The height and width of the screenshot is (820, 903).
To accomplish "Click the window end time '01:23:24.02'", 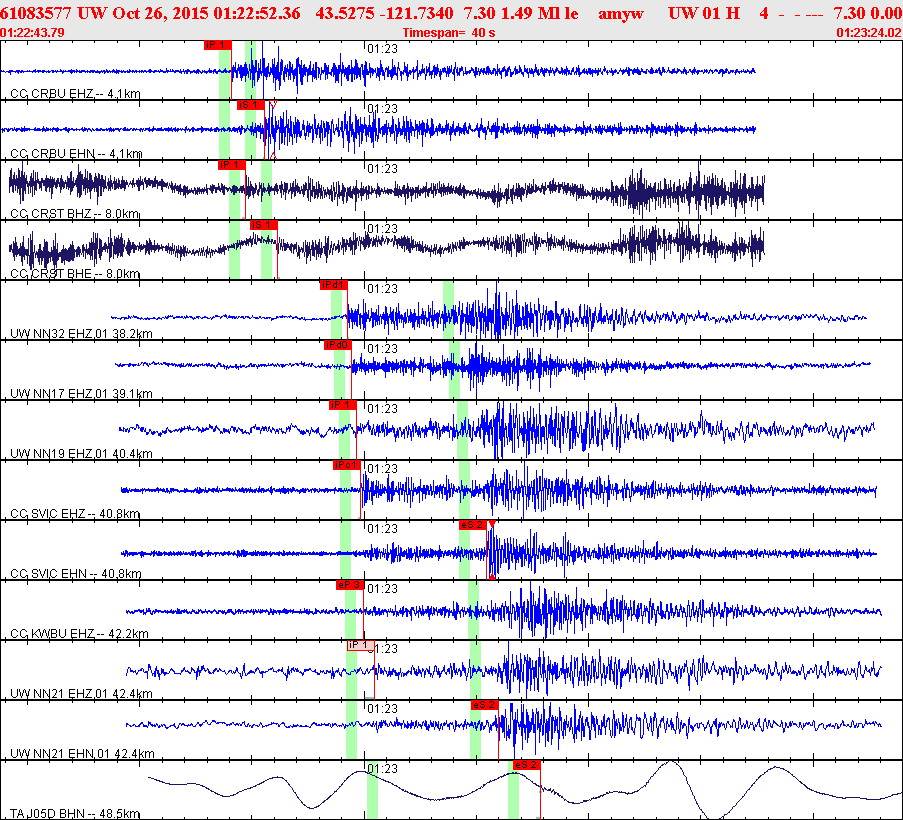I will pos(869,33).
